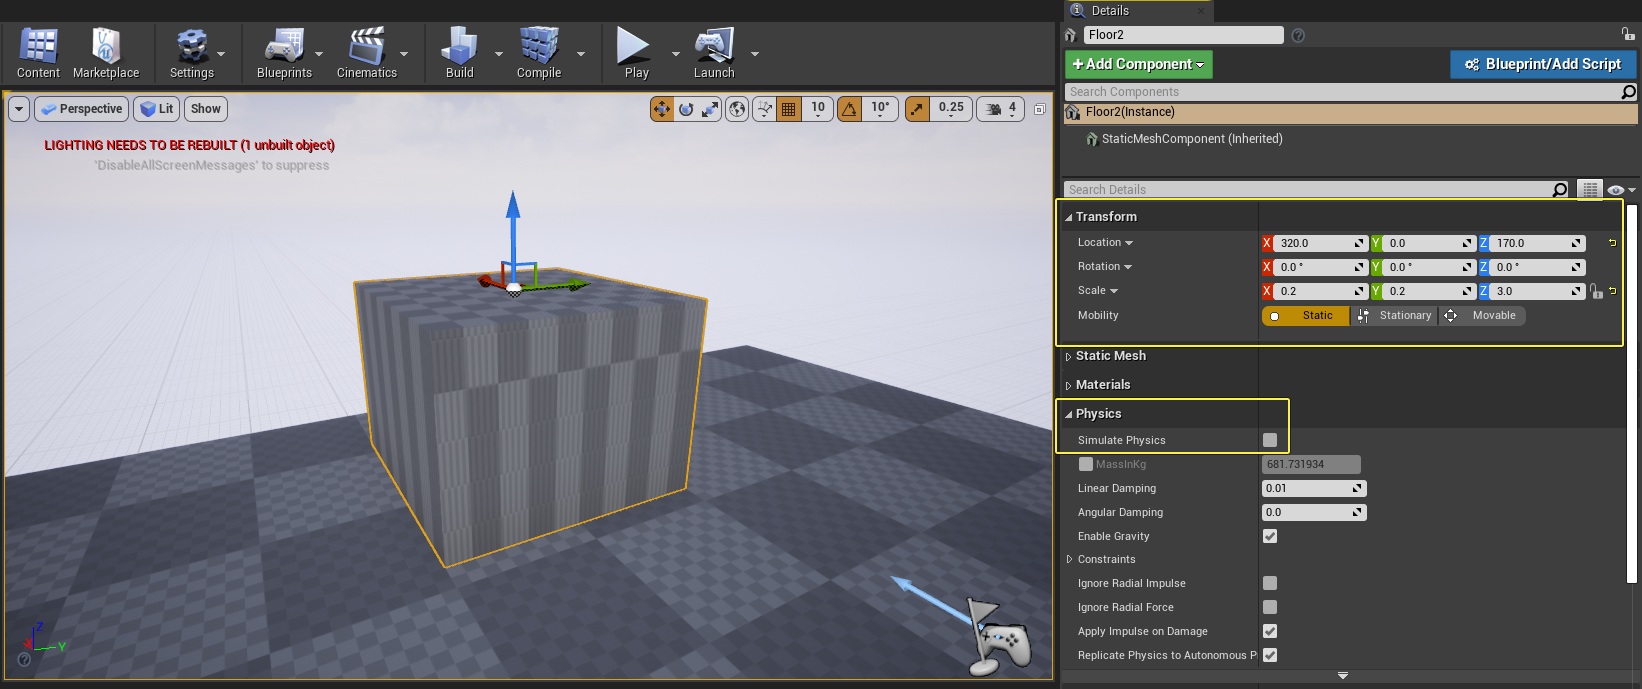Toggle grid snapping icon in viewport
The height and width of the screenshot is (689, 1642).
(789, 109)
